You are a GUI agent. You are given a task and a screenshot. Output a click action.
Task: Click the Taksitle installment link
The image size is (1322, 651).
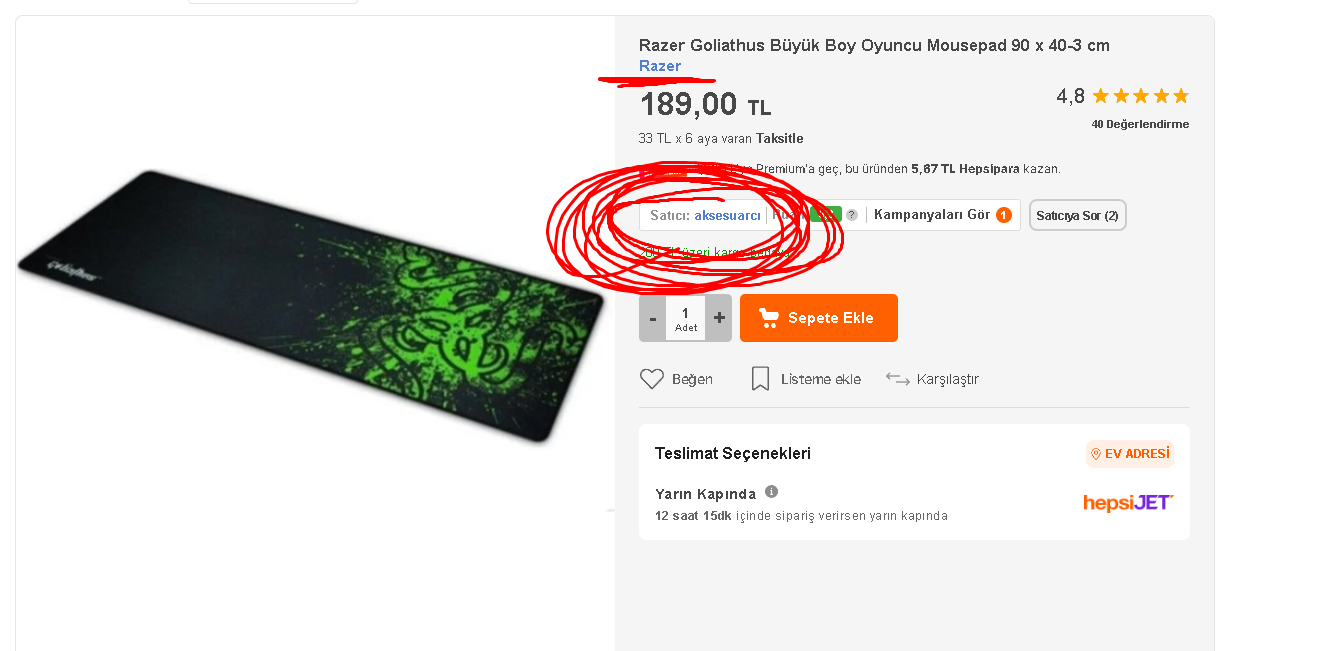click(x=780, y=139)
